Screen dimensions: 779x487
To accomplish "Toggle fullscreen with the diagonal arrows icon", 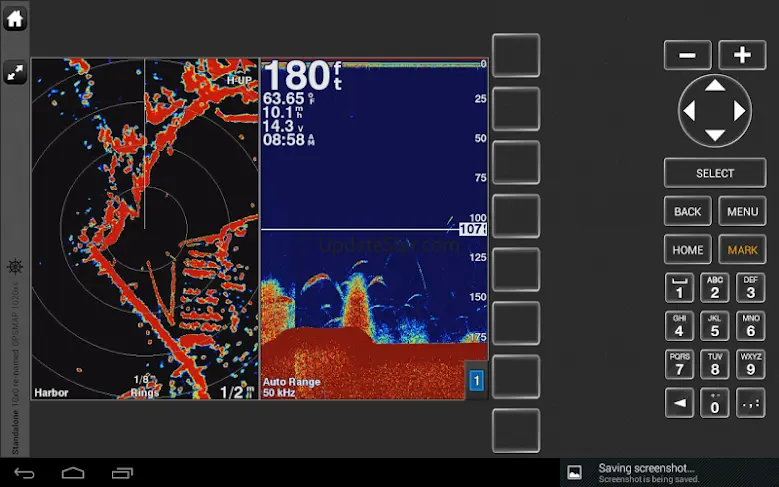I will tap(15, 72).
